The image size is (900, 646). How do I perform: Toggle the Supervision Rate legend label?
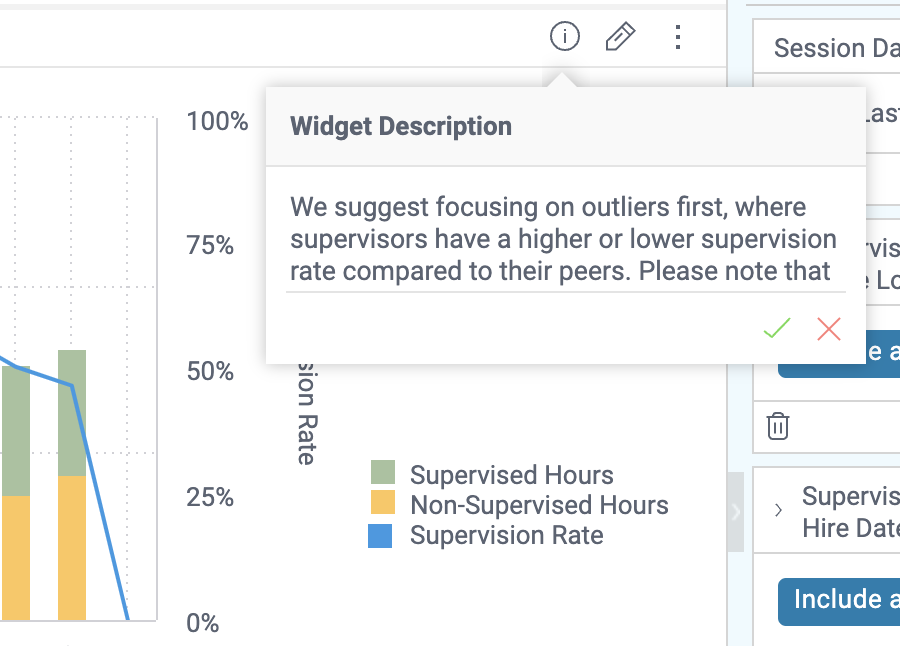pyautogui.click(x=506, y=536)
